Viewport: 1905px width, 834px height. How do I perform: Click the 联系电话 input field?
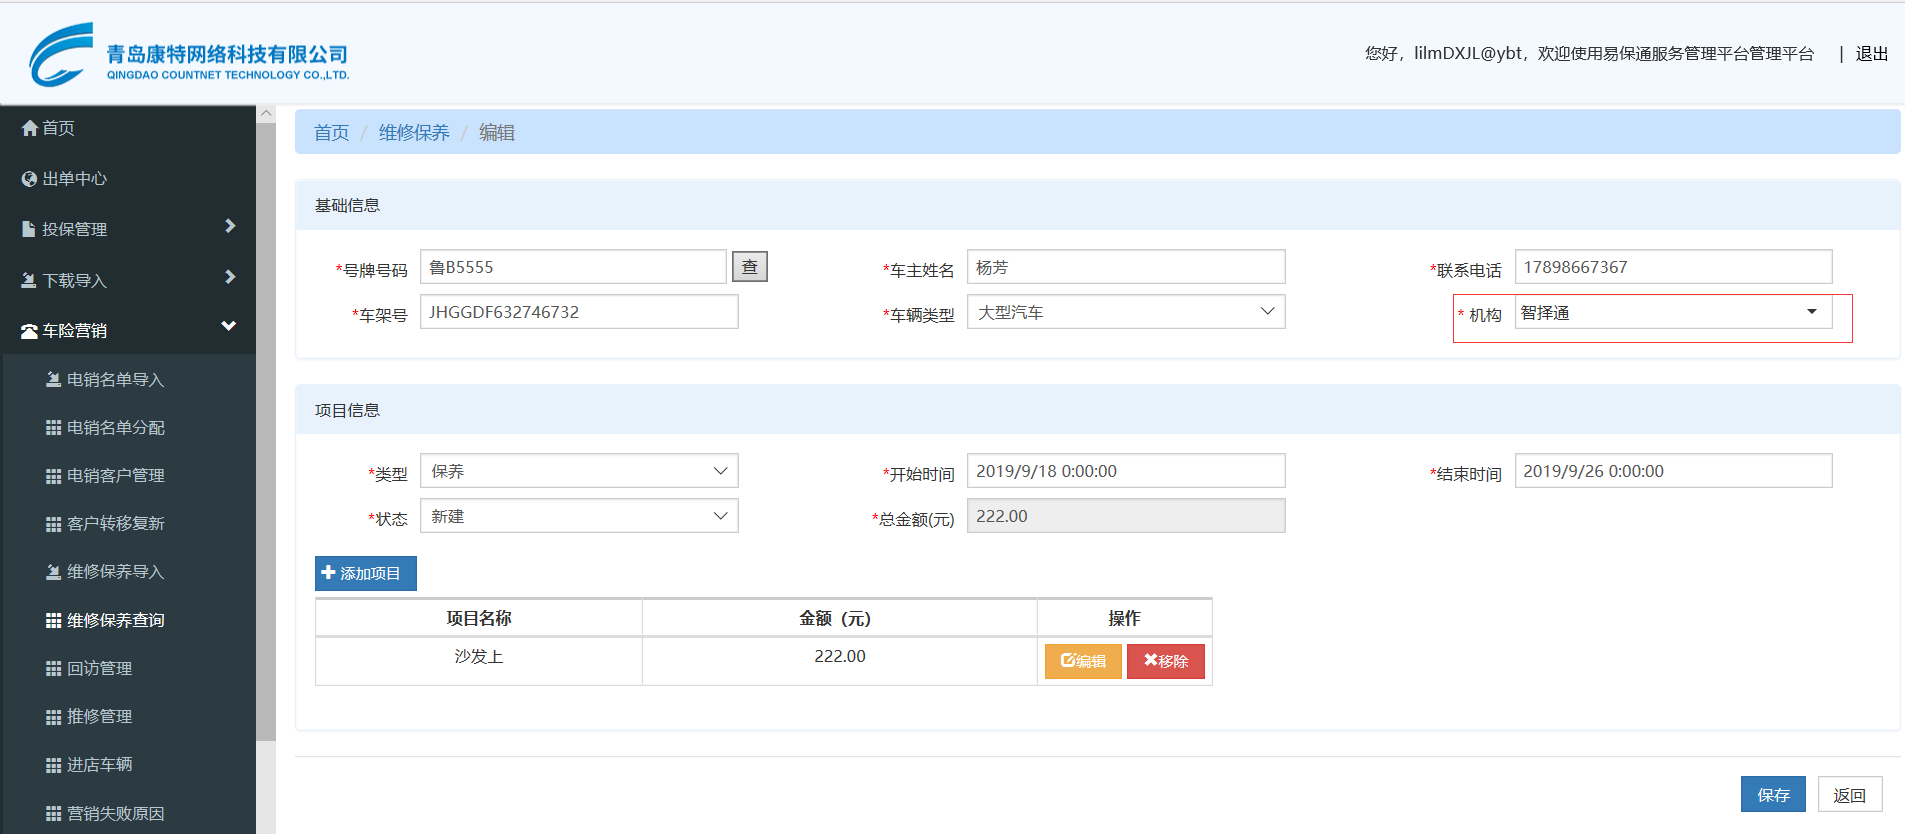tap(1673, 267)
